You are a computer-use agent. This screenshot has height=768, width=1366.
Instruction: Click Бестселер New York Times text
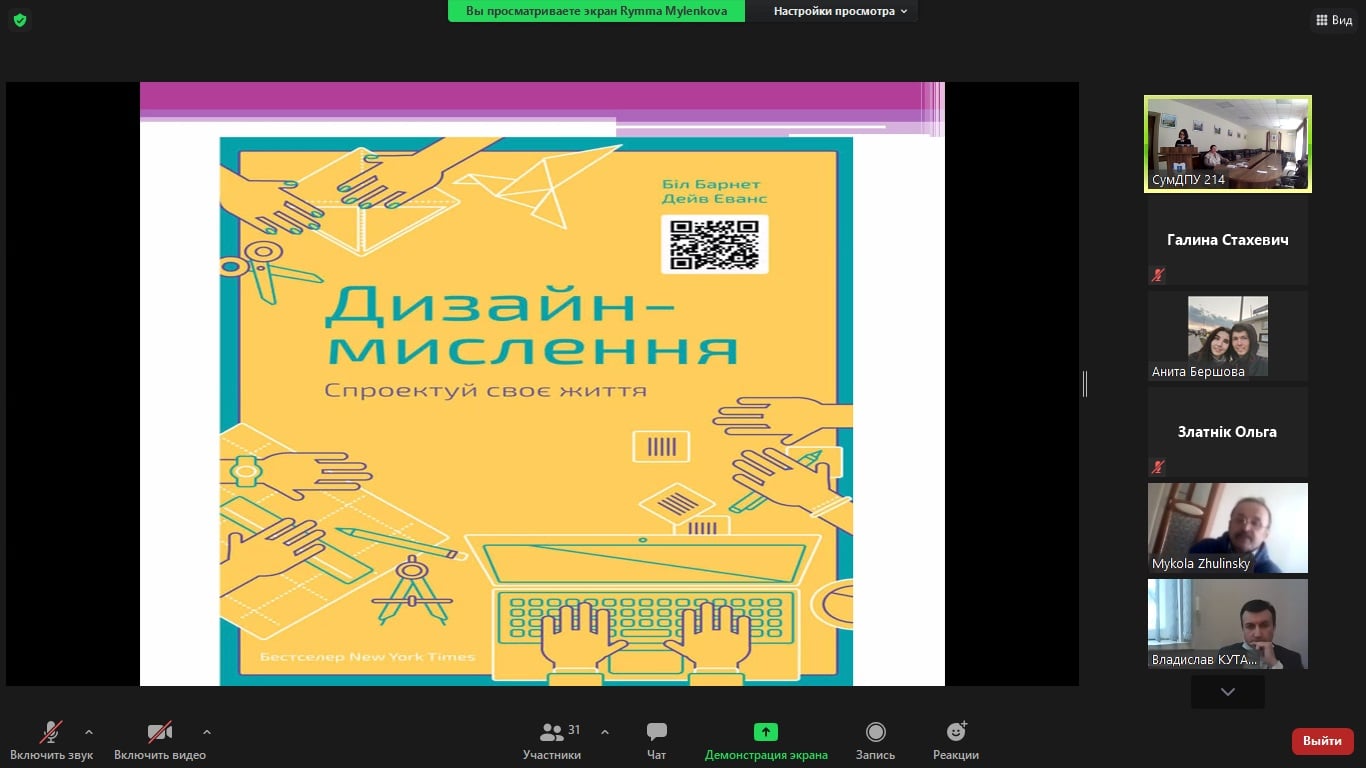tap(367, 657)
